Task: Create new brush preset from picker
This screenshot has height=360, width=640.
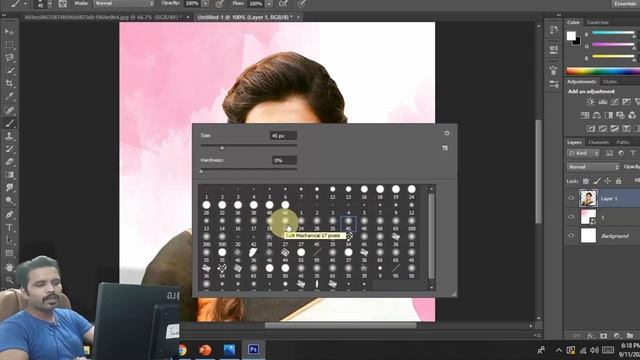Action: pos(445,148)
